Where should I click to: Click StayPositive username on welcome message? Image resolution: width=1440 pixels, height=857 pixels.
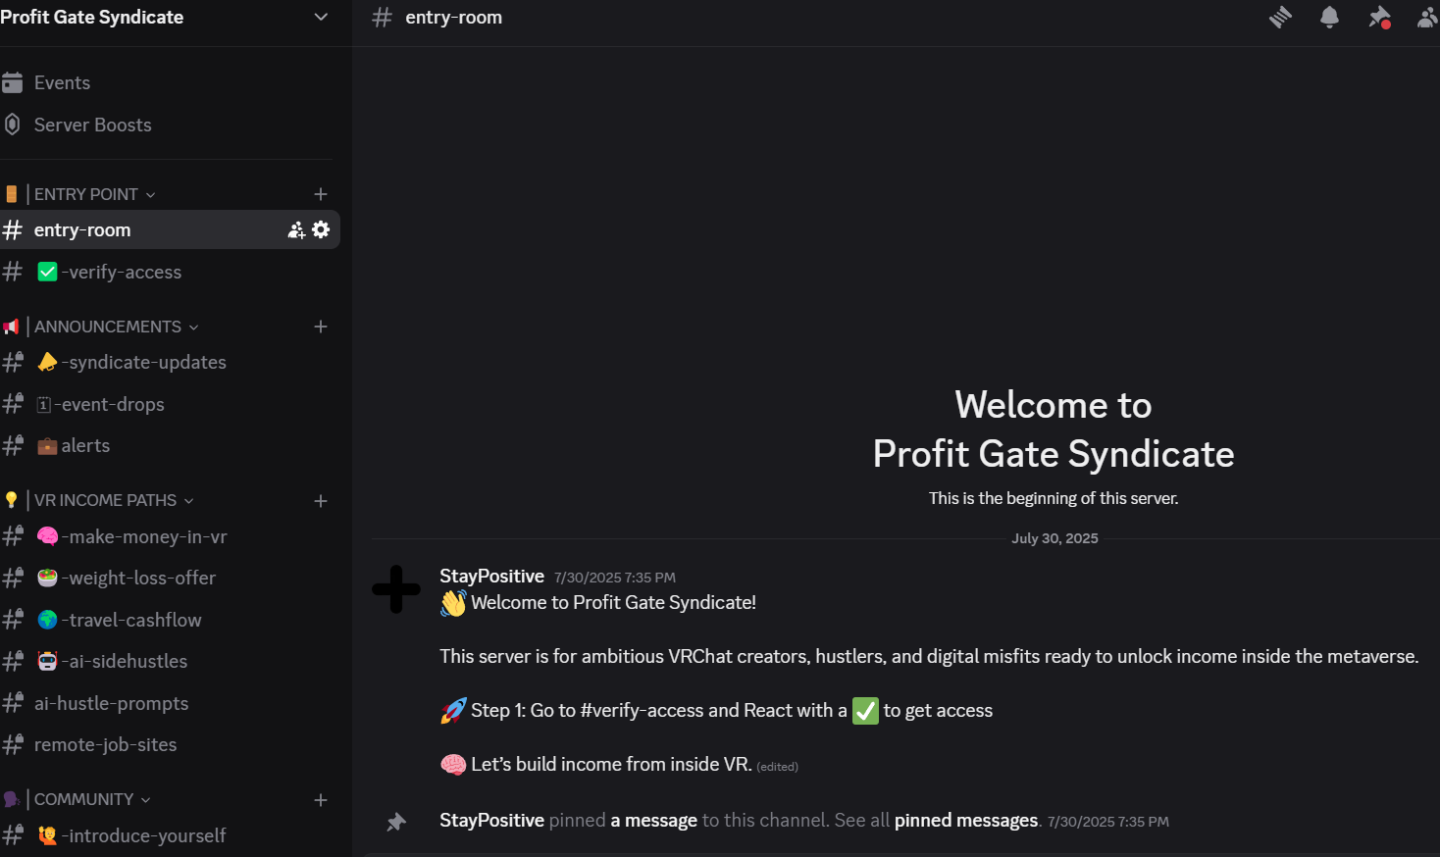click(492, 576)
